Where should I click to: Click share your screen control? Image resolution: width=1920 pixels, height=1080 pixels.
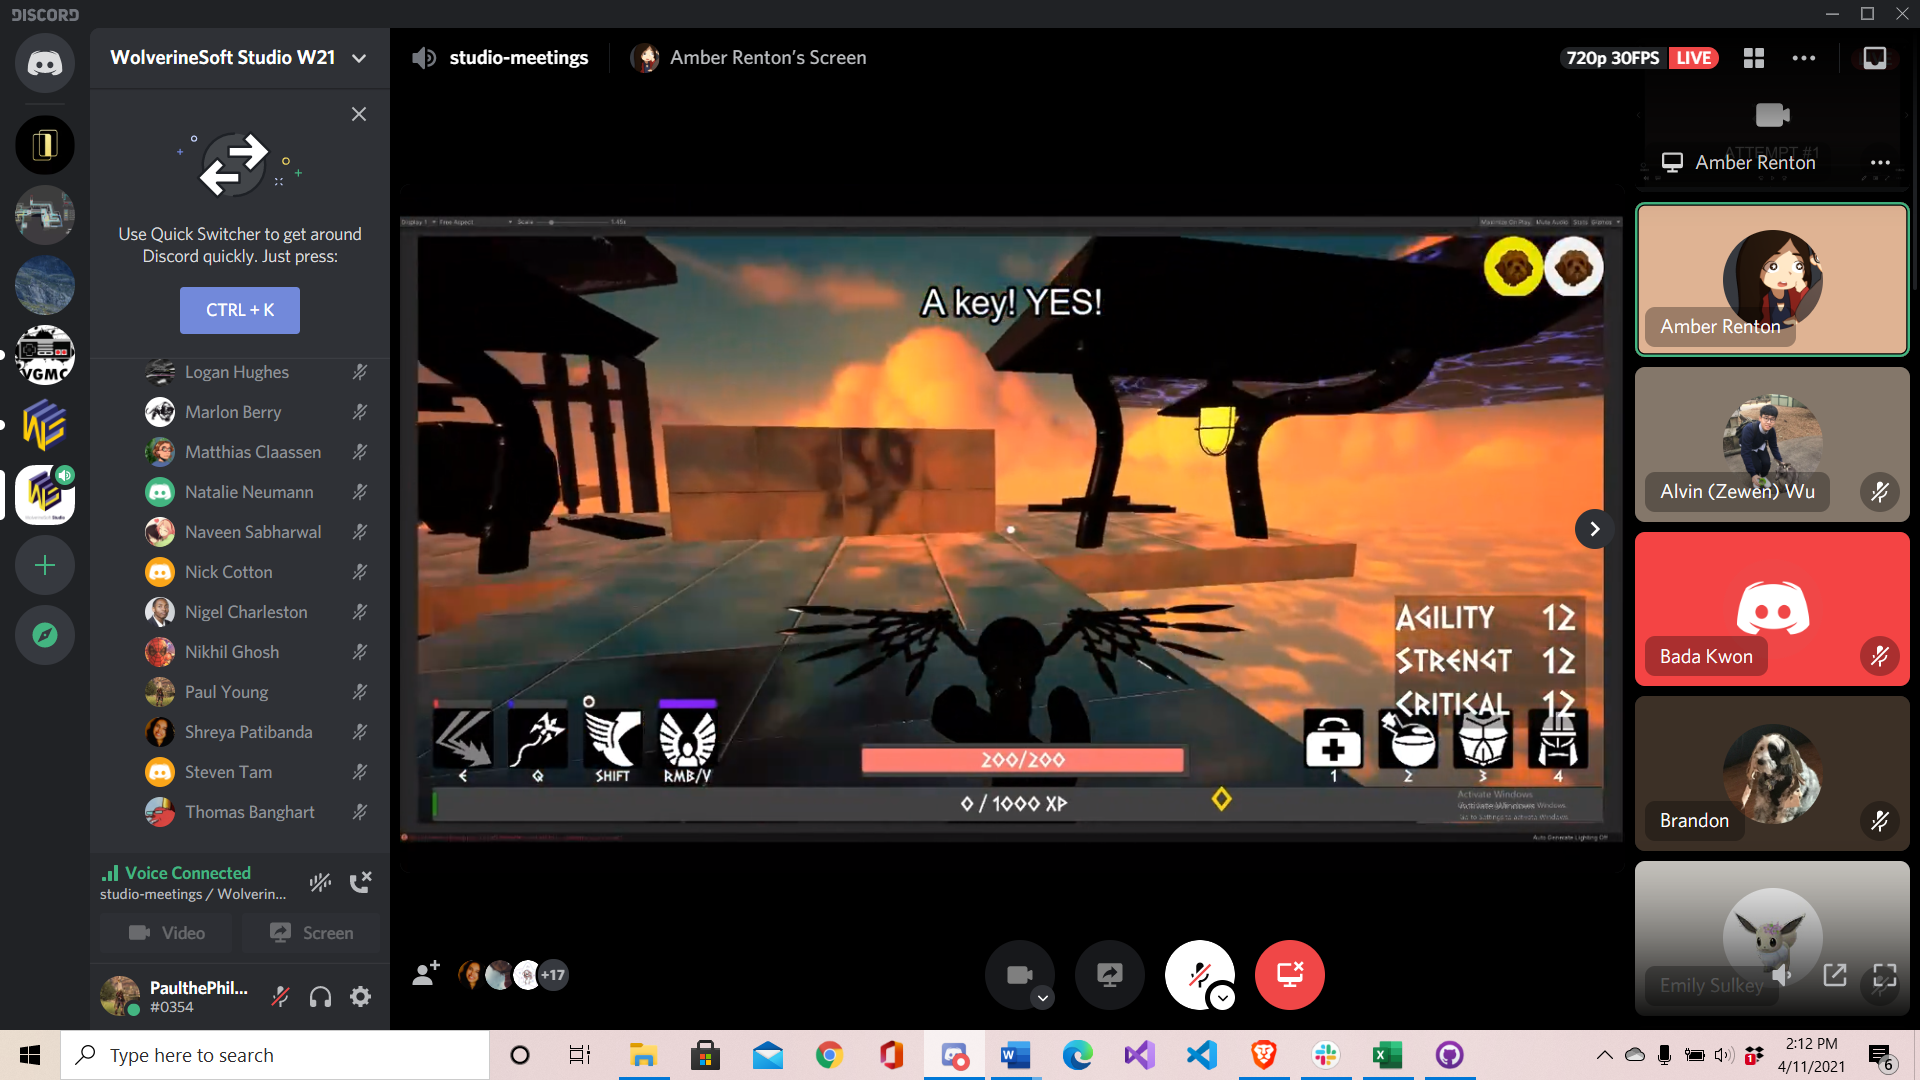[1109, 974]
